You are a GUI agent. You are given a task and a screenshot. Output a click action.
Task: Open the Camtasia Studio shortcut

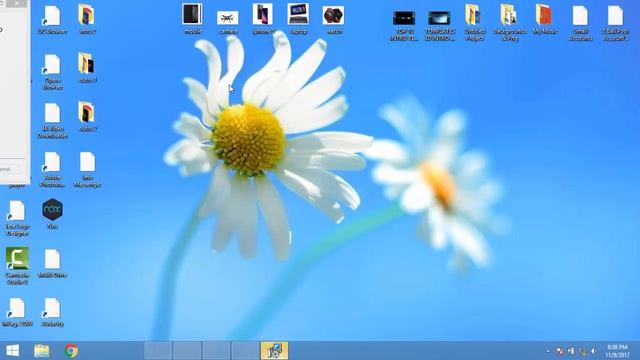coord(17,266)
